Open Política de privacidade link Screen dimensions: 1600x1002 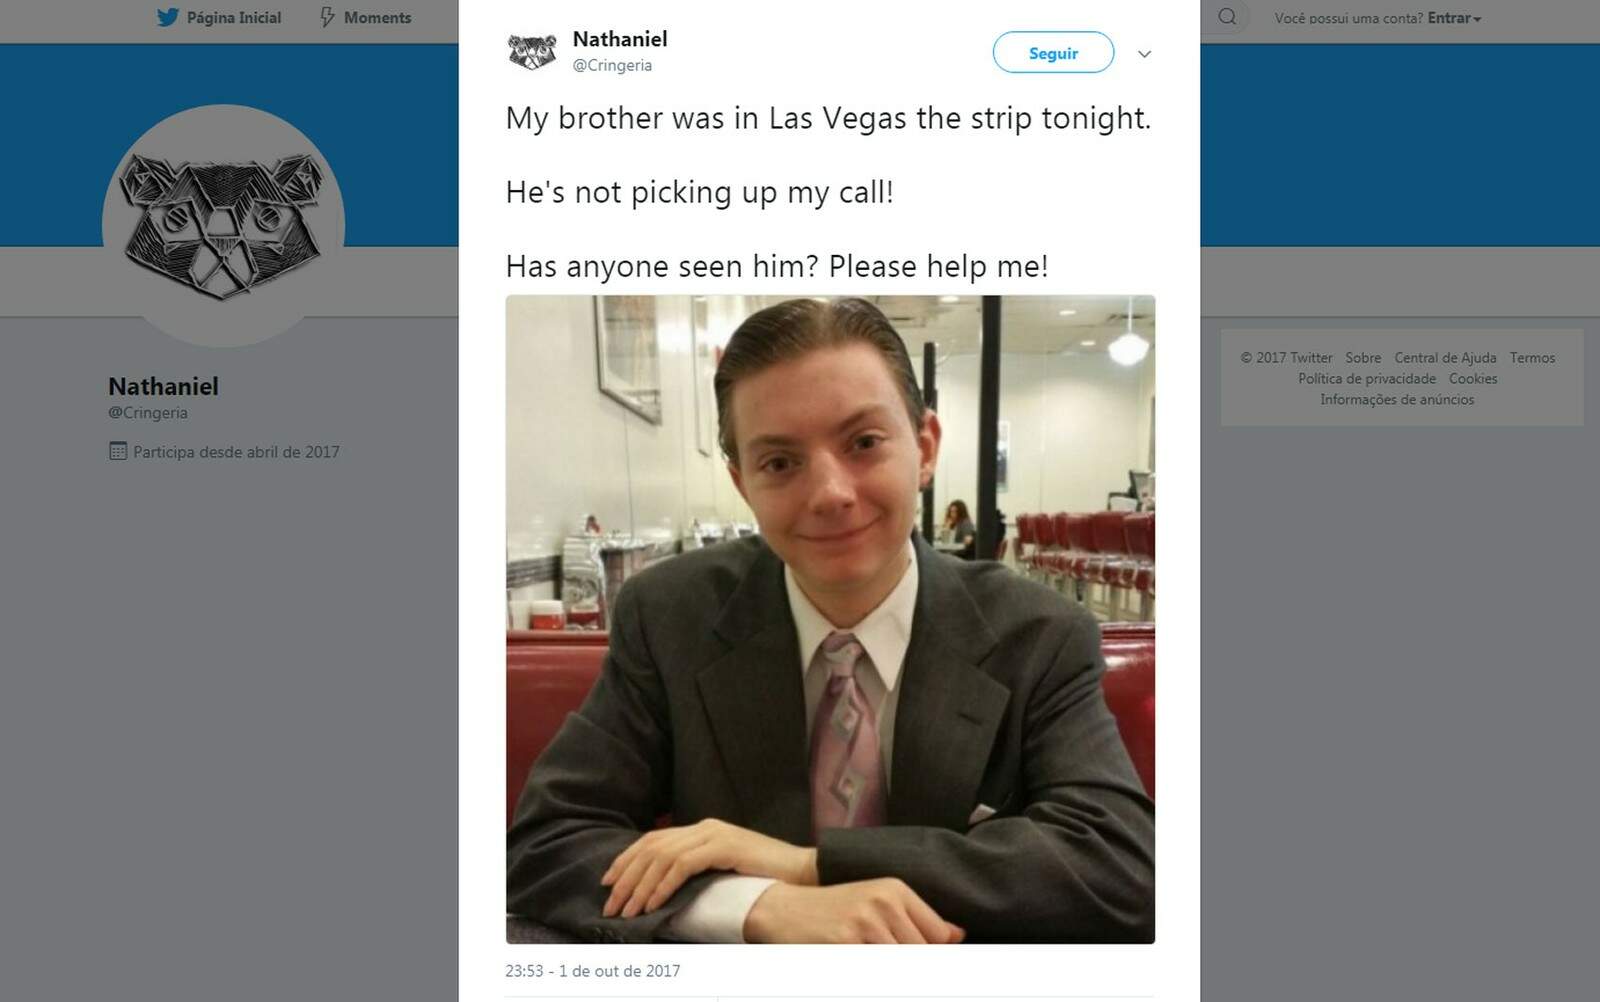[1367, 379]
